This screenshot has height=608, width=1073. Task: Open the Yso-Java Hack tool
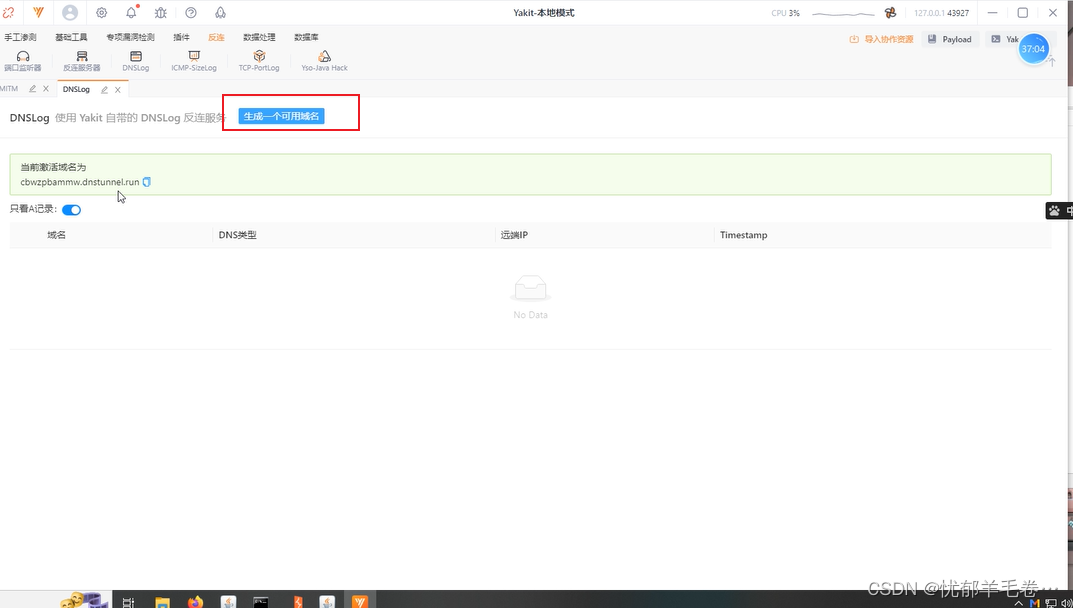point(324,61)
